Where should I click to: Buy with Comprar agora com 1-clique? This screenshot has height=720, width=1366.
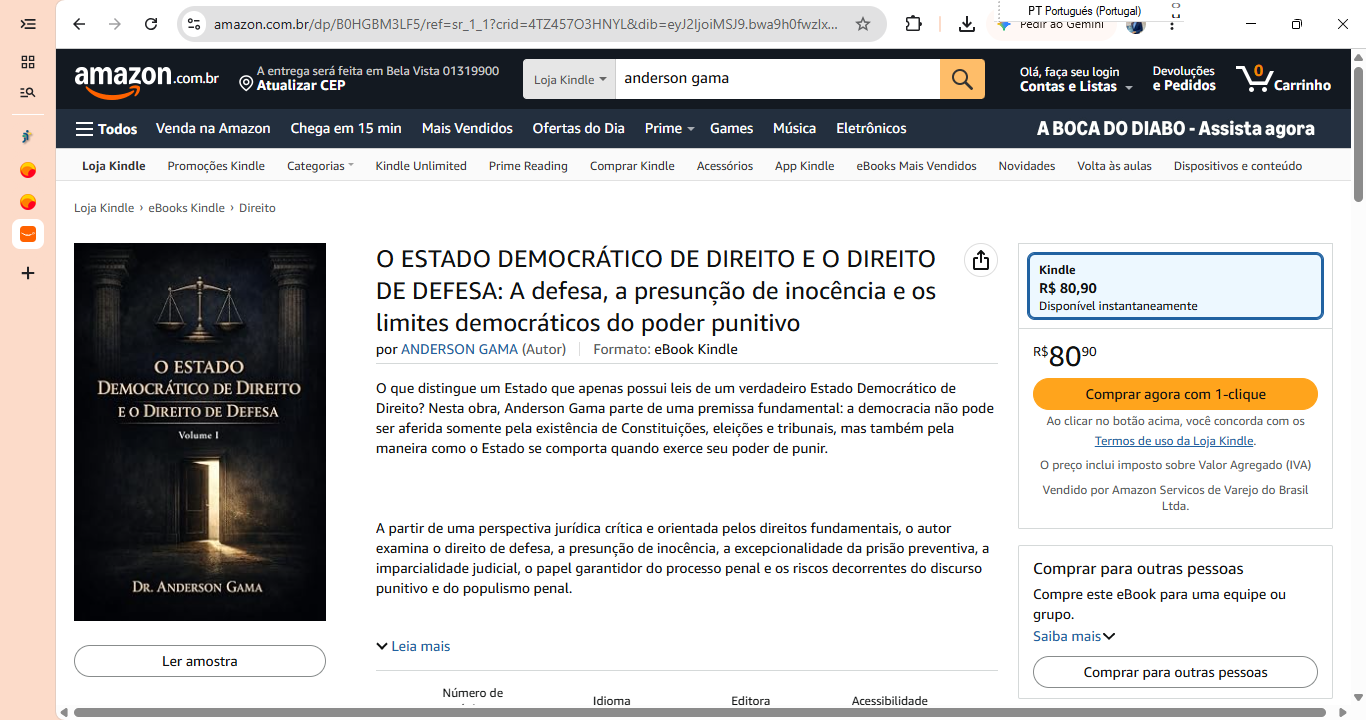click(1175, 394)
